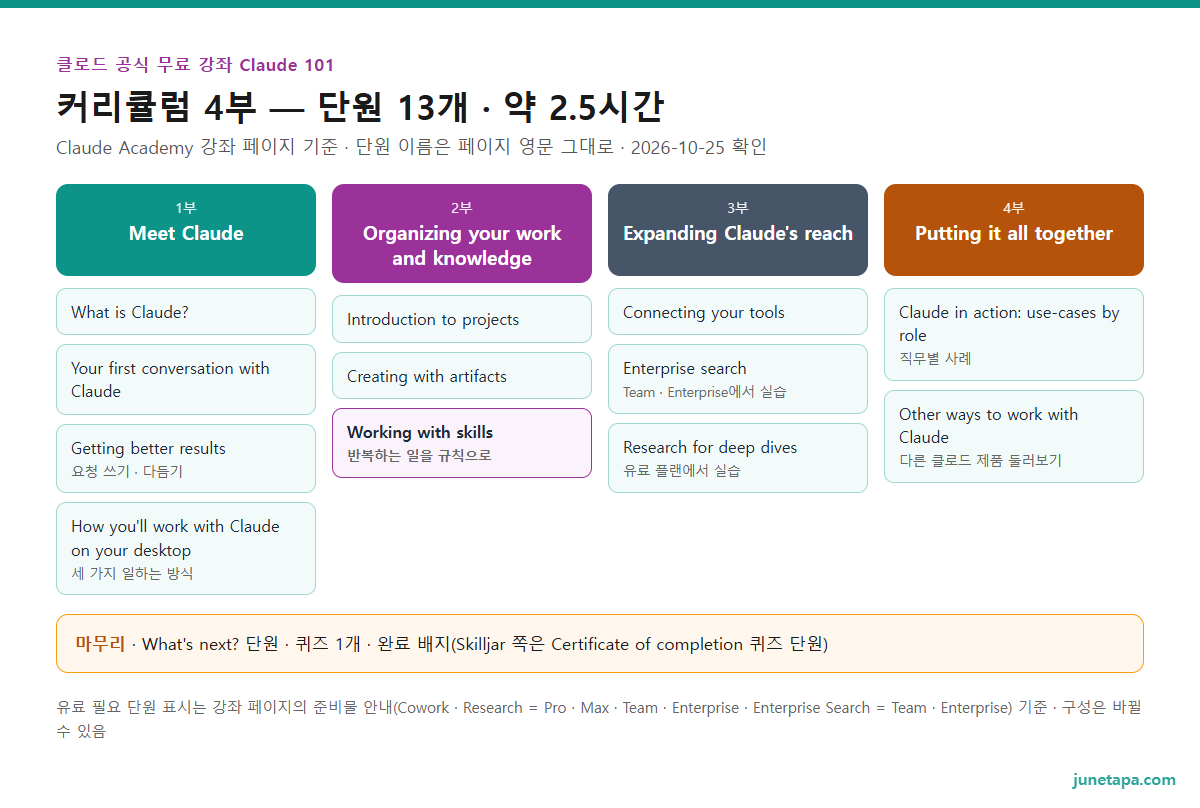Select the 1부 Meet Claude header card

pyautogui.click(x=186, y=230)
